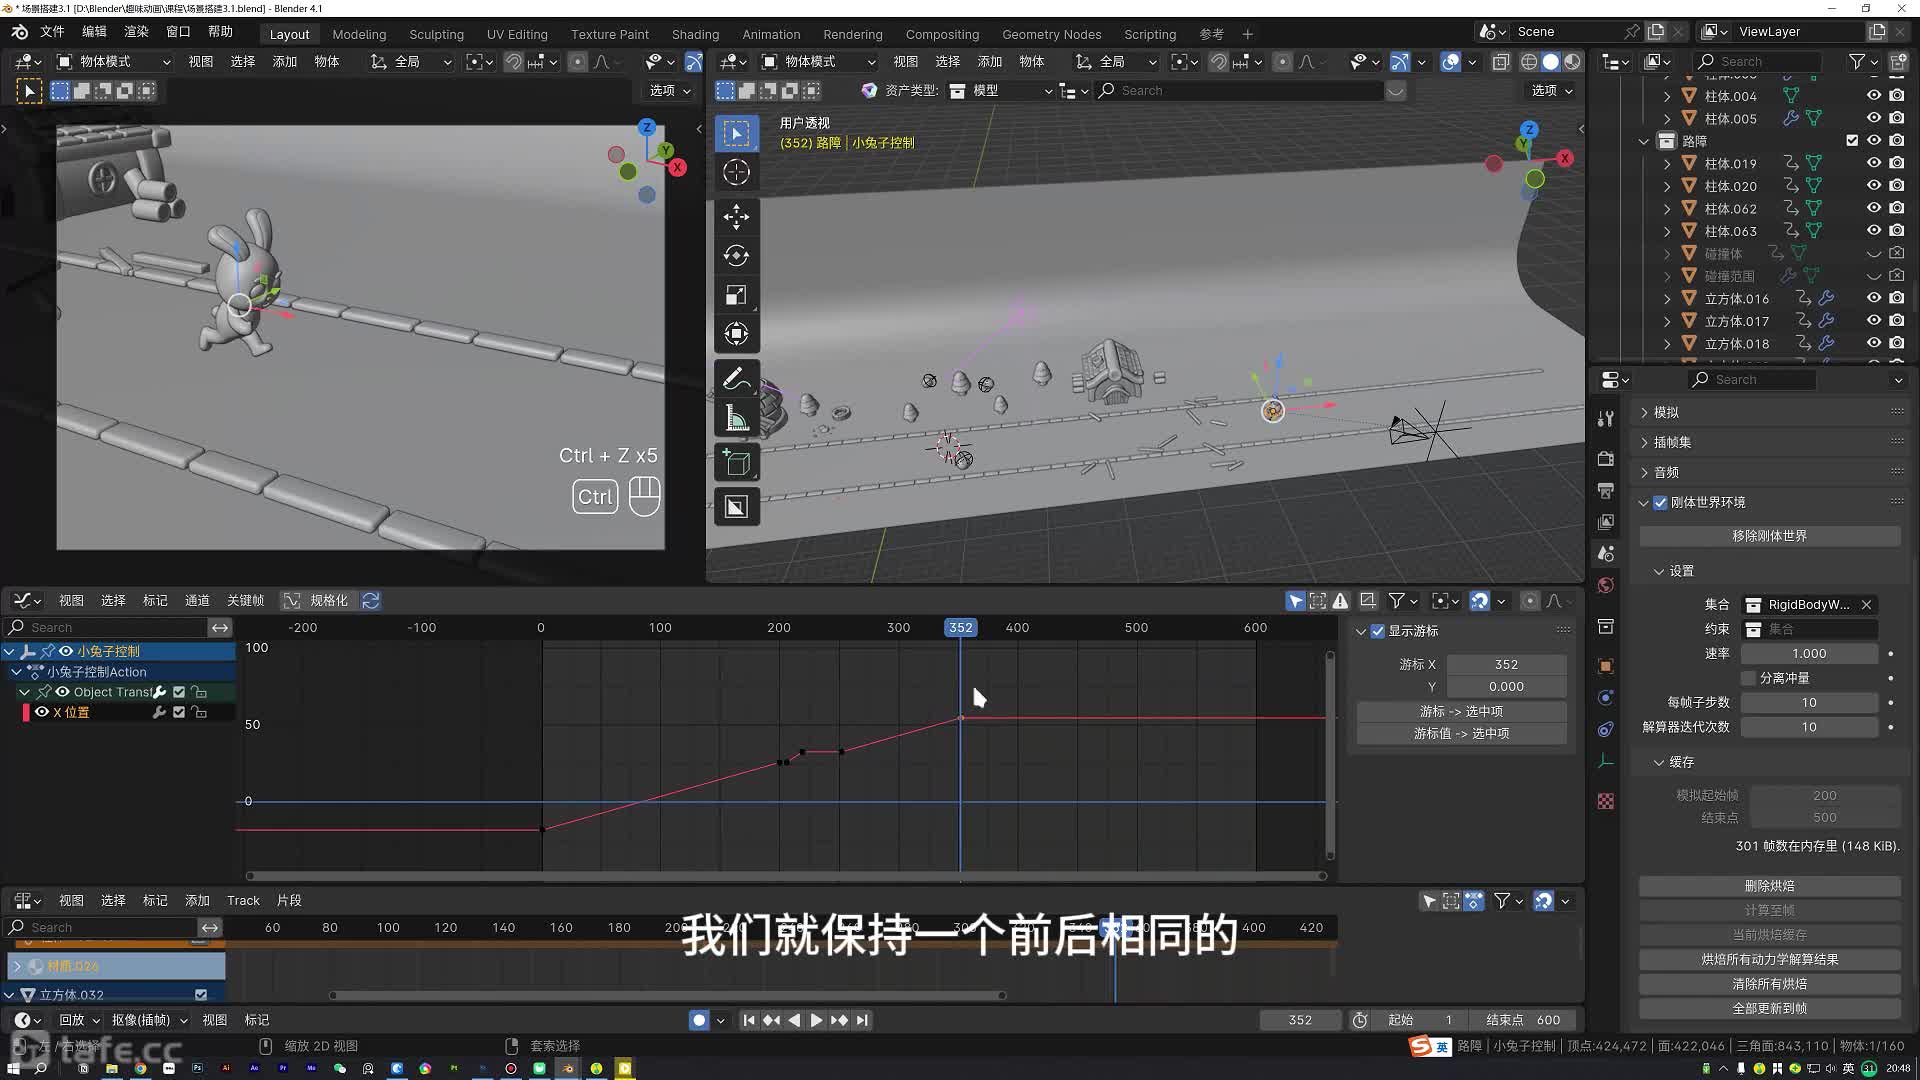Open the Texture properties tab
This screenshot has height=1080, width=1920.
pos(1606,801)
